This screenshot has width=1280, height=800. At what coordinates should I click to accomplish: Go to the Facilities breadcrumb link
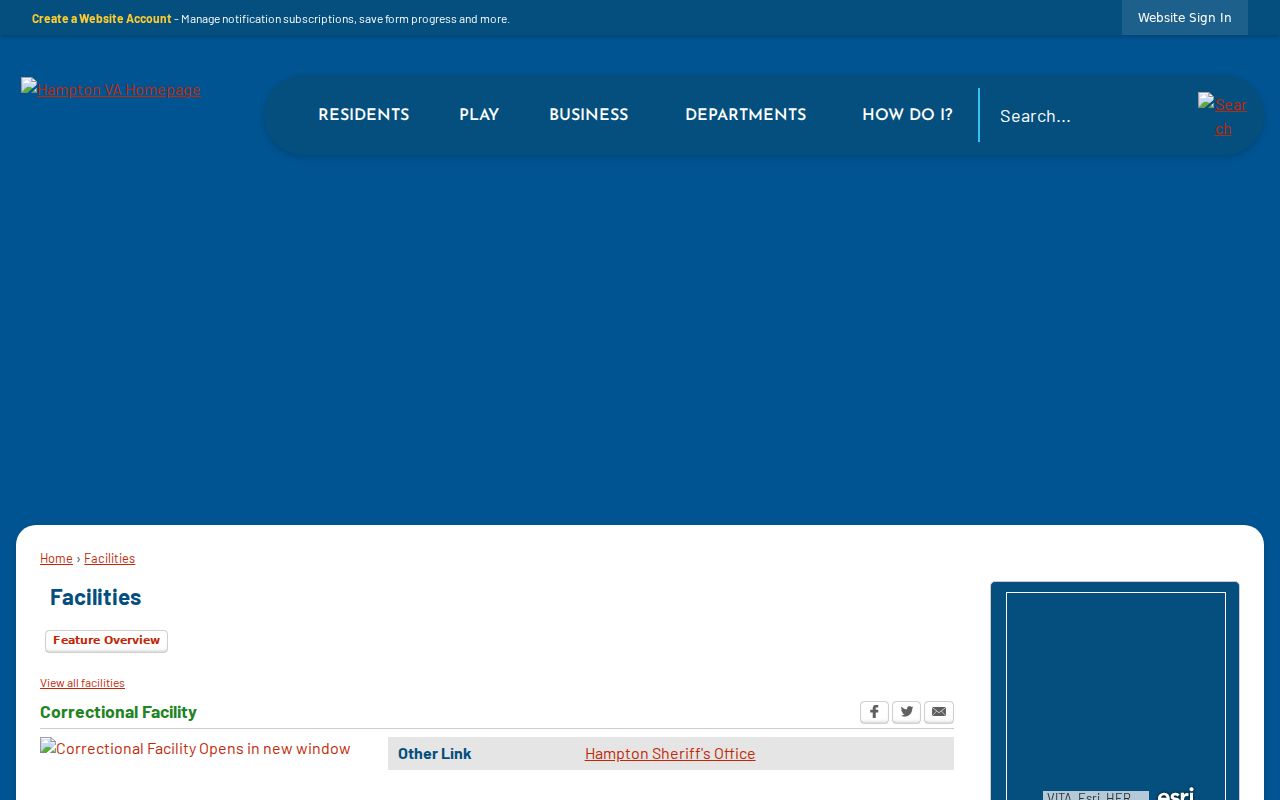(109, 558)
